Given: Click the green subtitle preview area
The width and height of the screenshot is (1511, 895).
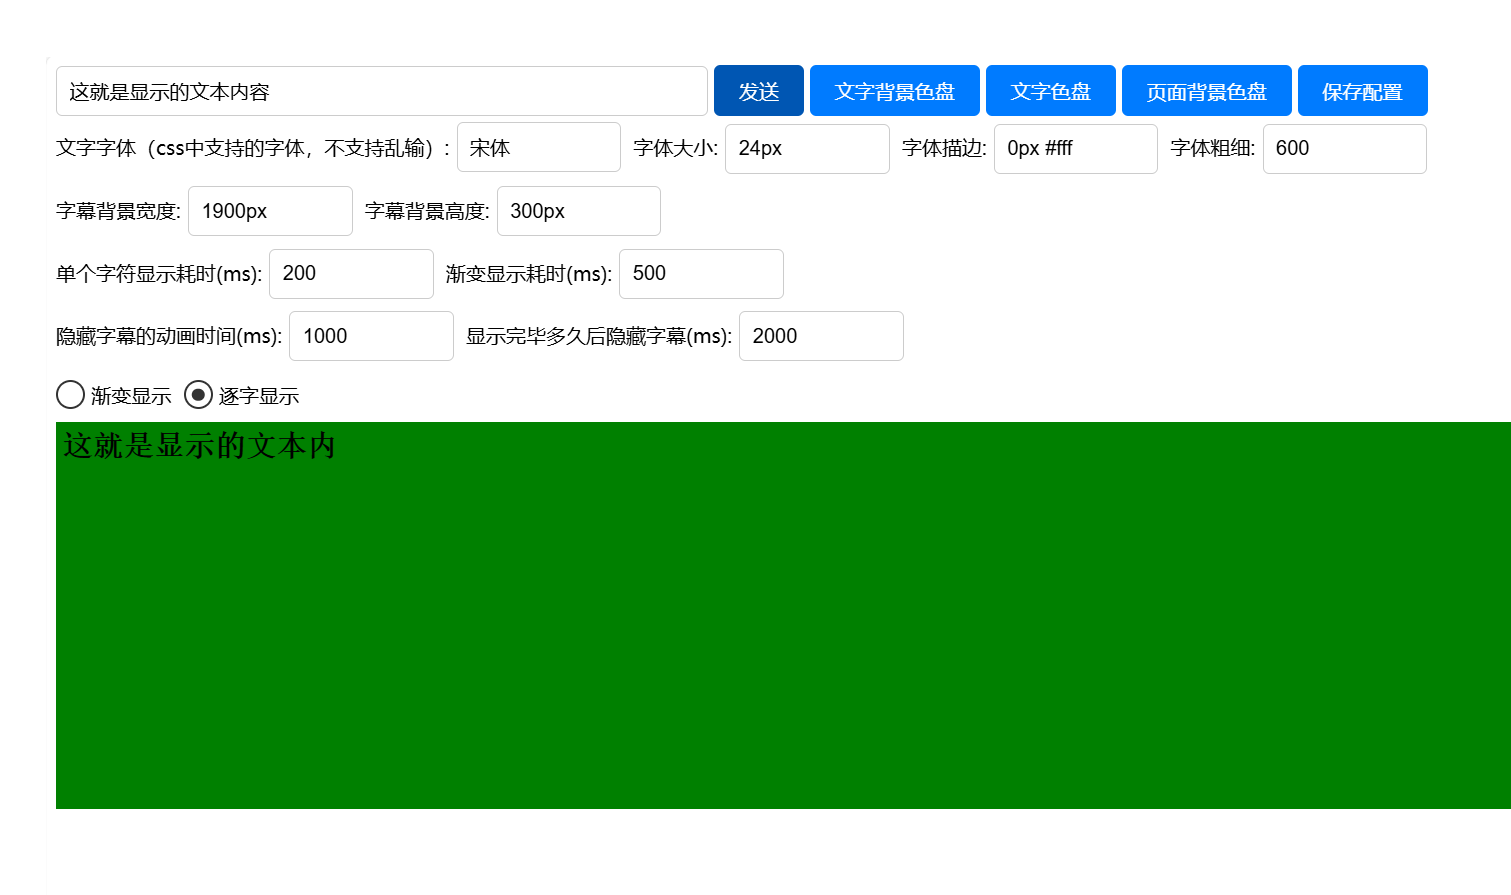Looking at the screenshot, I should click(x=783, y=640).
